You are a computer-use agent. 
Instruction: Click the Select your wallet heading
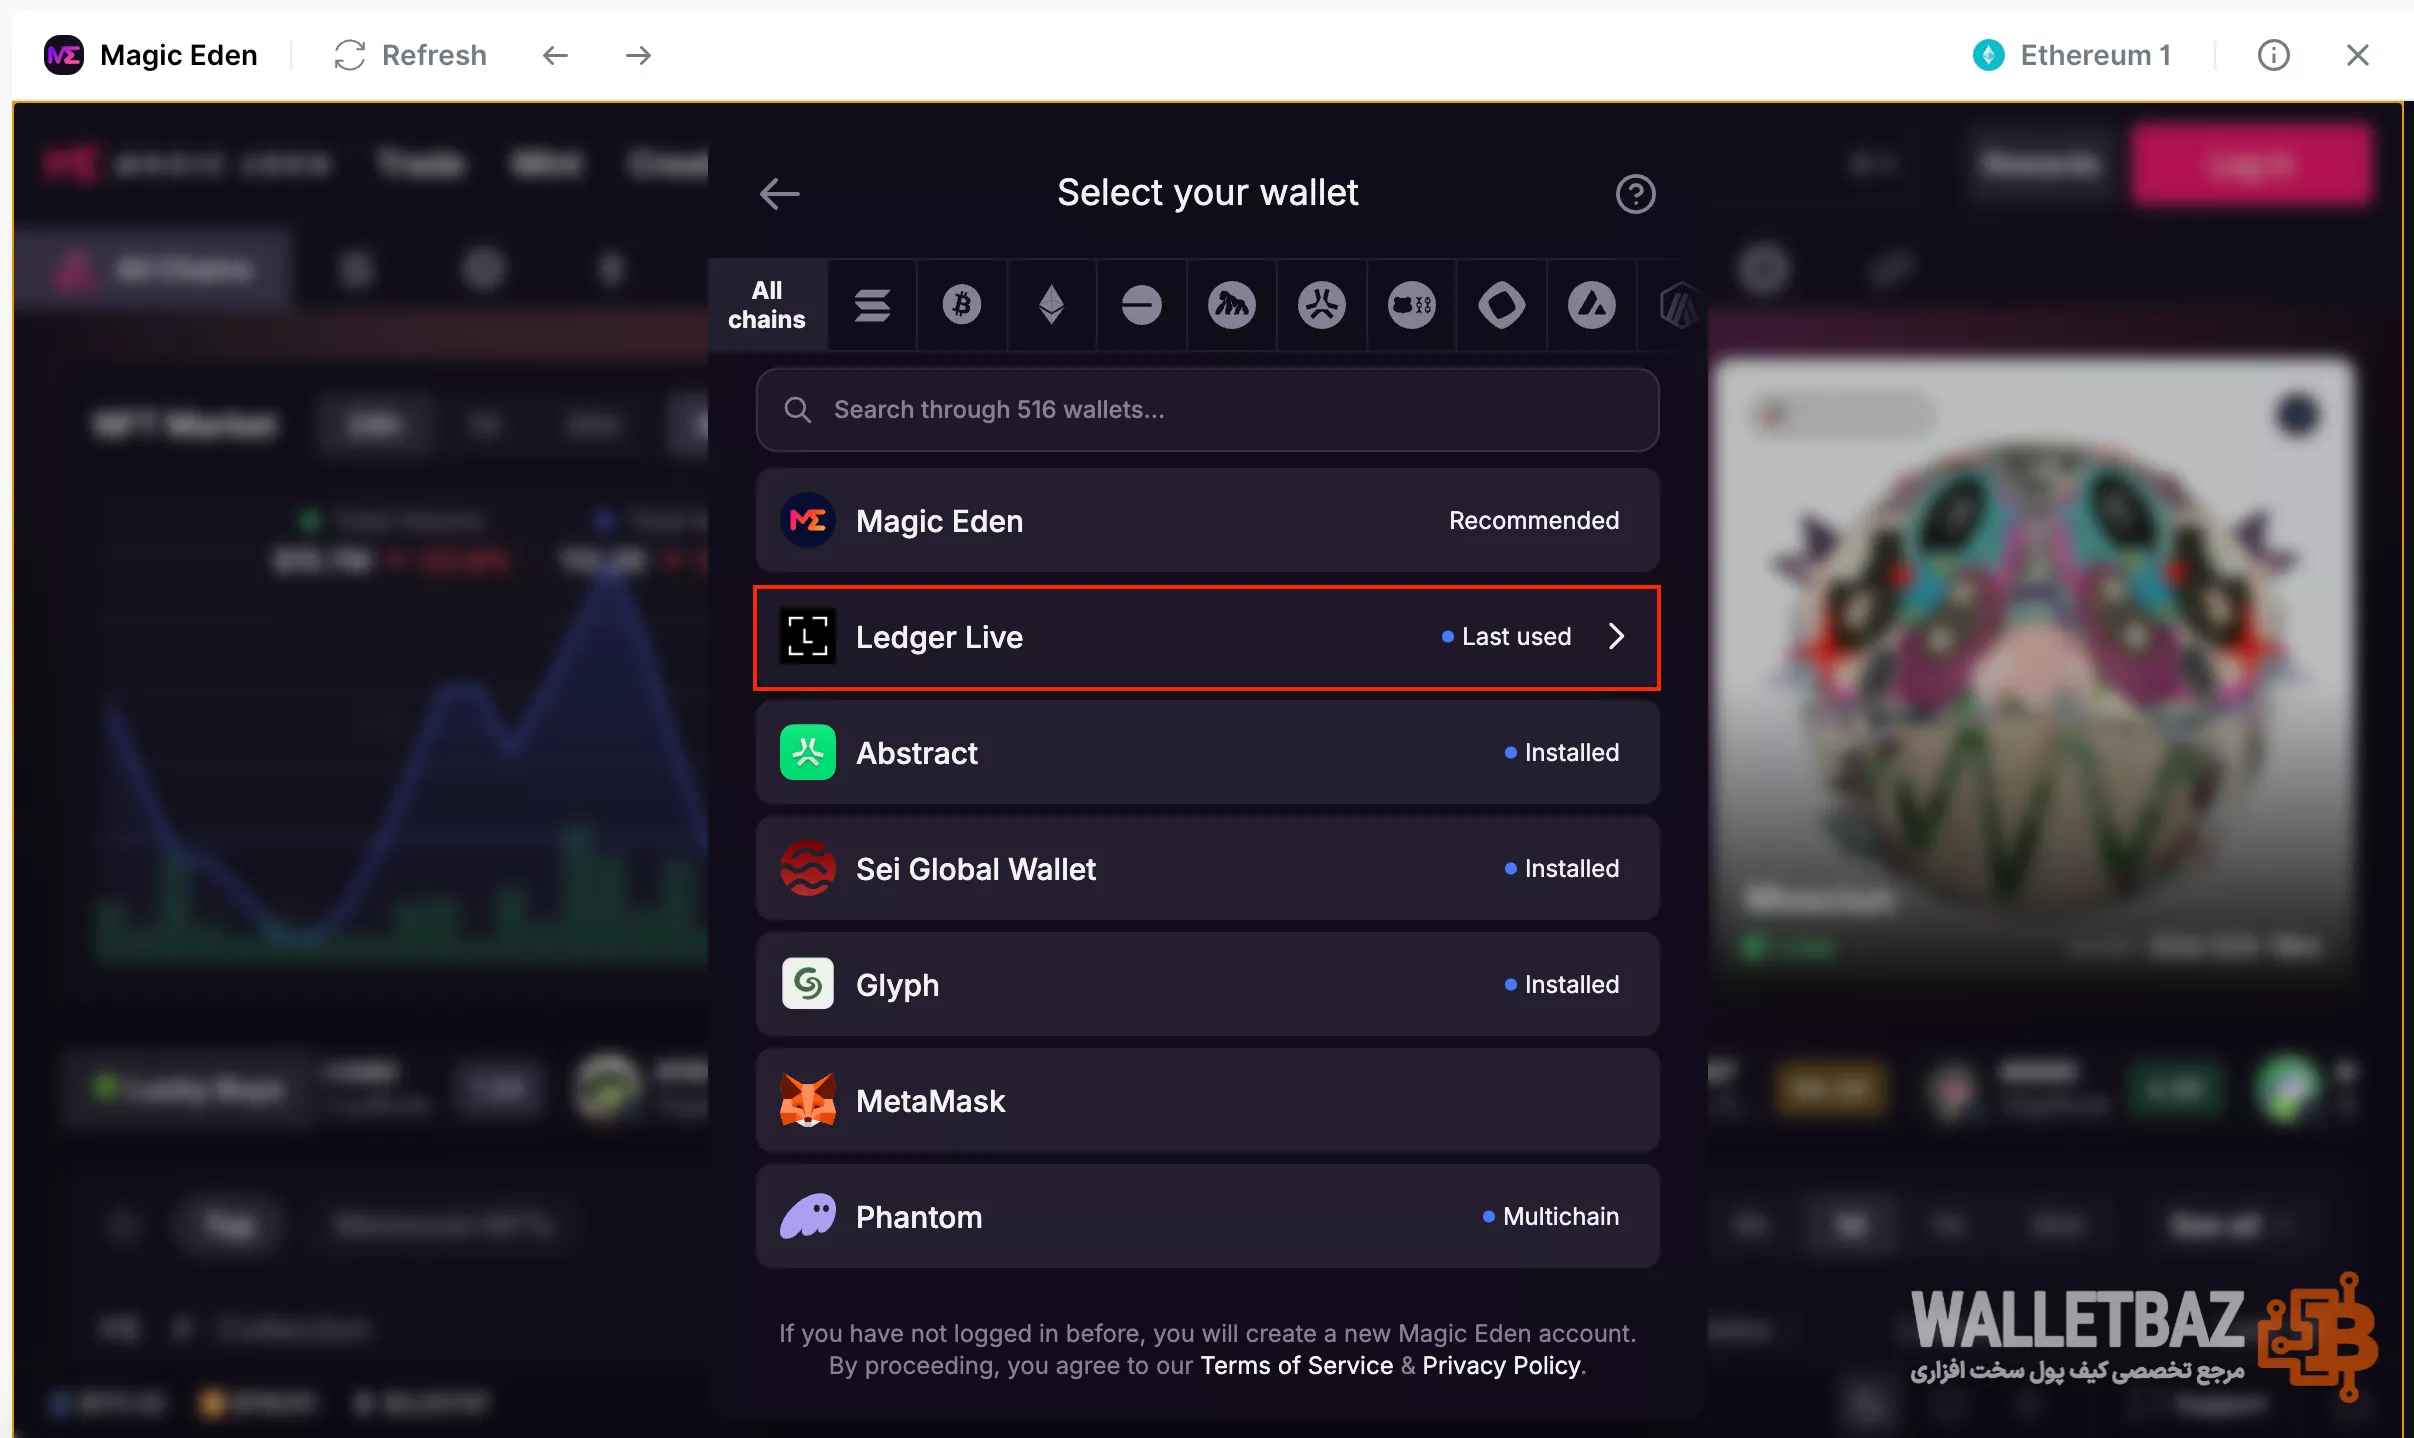1208,193
